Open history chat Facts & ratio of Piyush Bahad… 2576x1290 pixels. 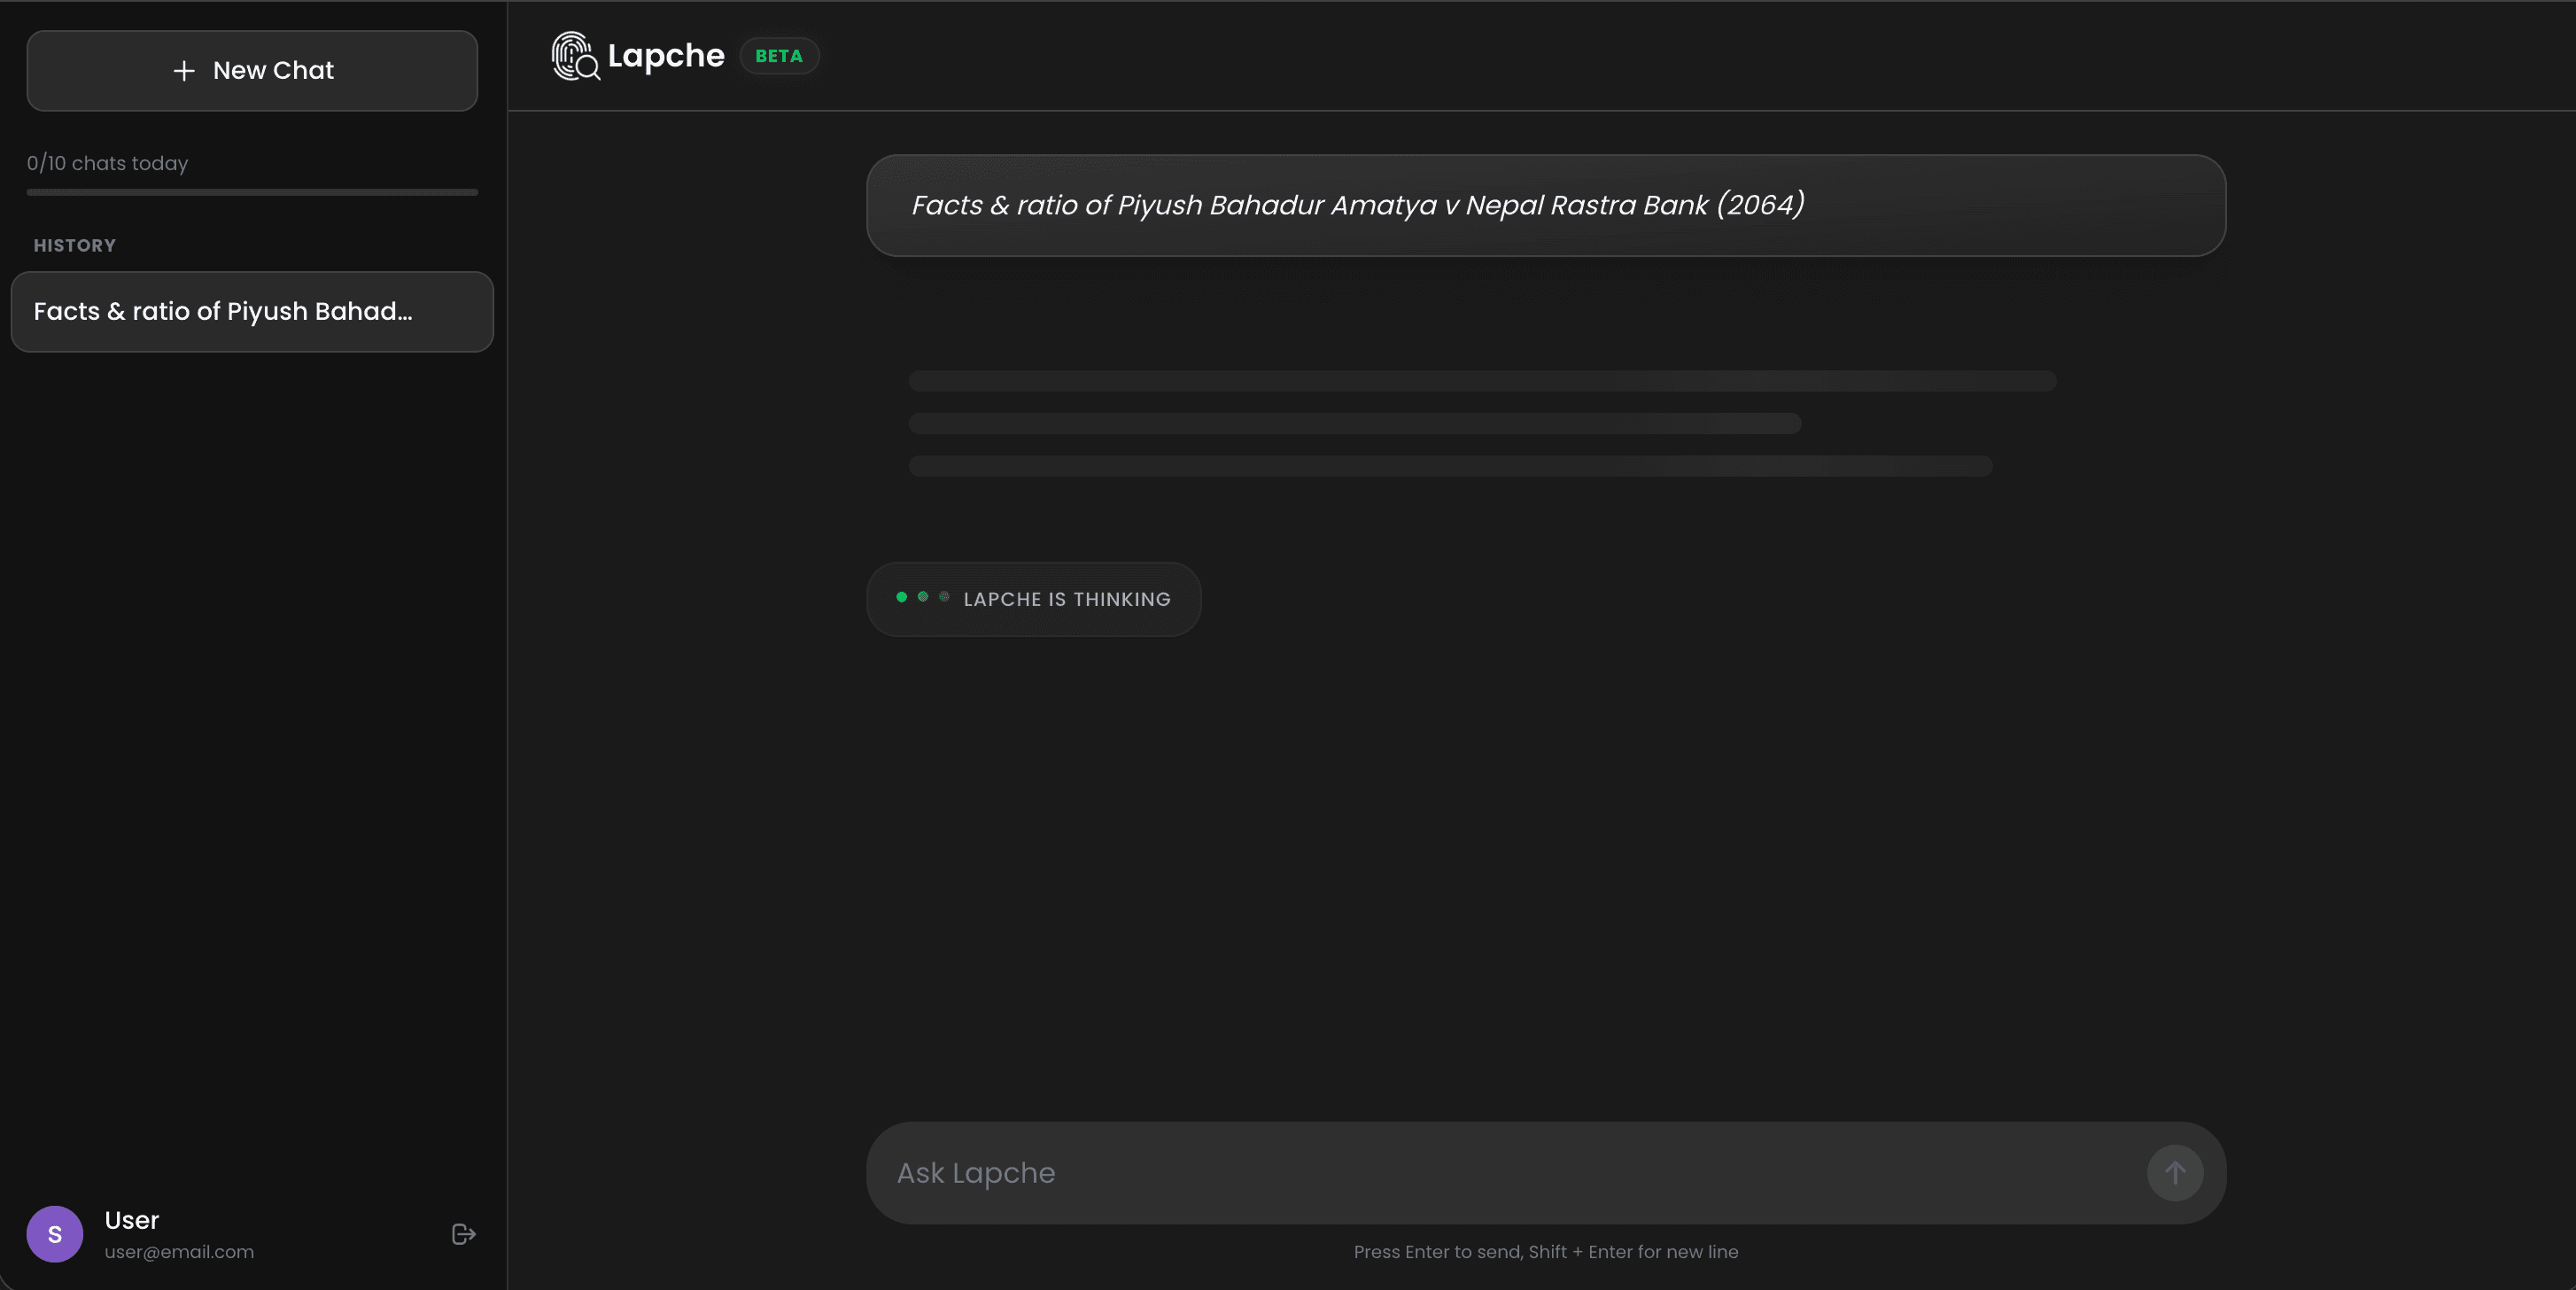point(252,311)
